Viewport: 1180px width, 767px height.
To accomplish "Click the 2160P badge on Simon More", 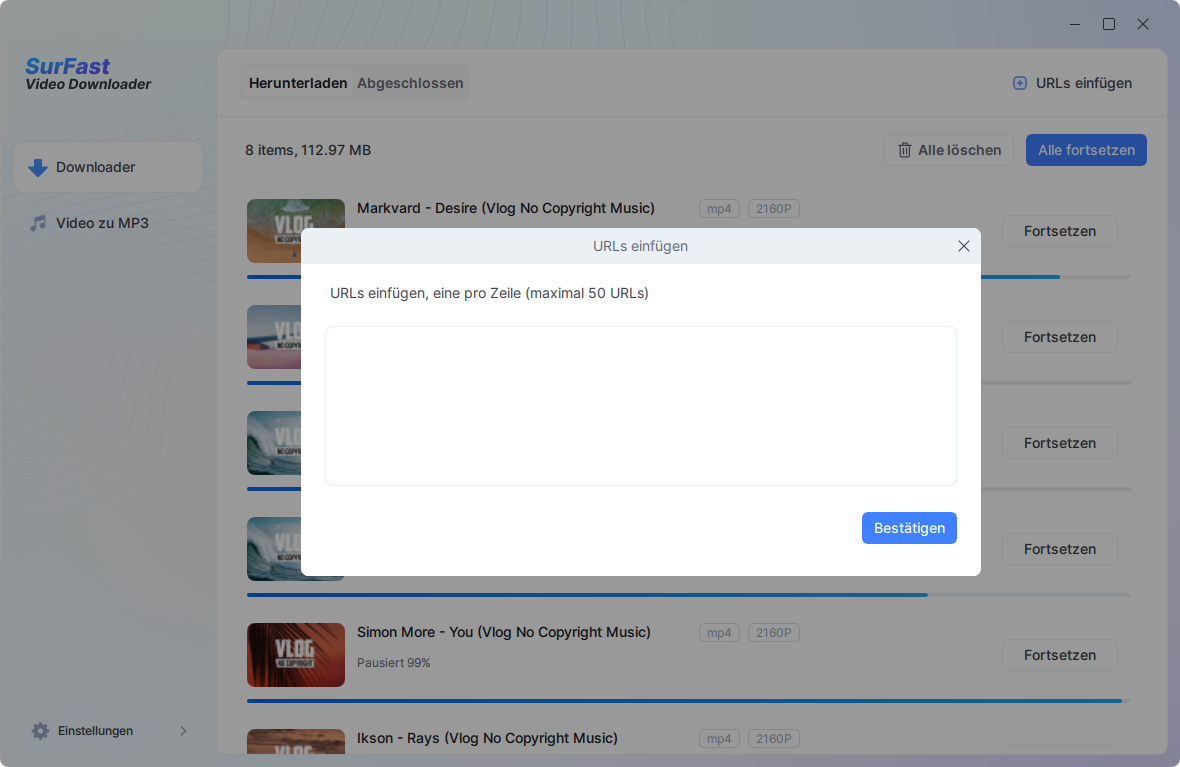I will tap(773, 632).
